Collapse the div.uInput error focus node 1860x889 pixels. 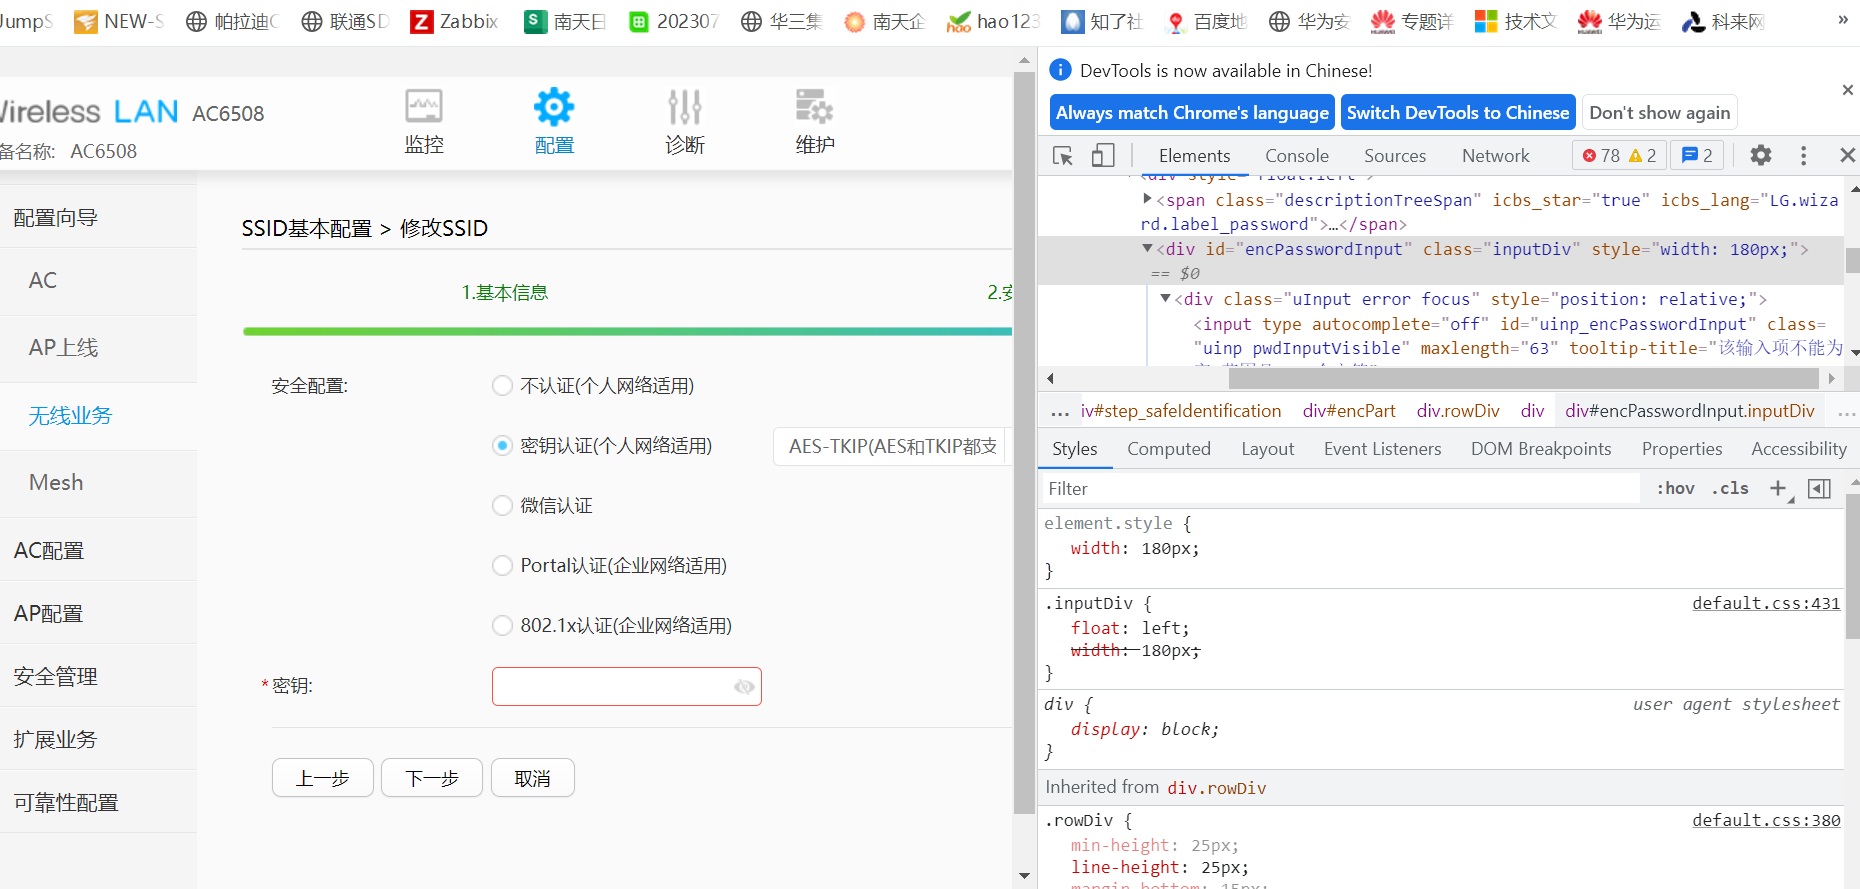1165,298
